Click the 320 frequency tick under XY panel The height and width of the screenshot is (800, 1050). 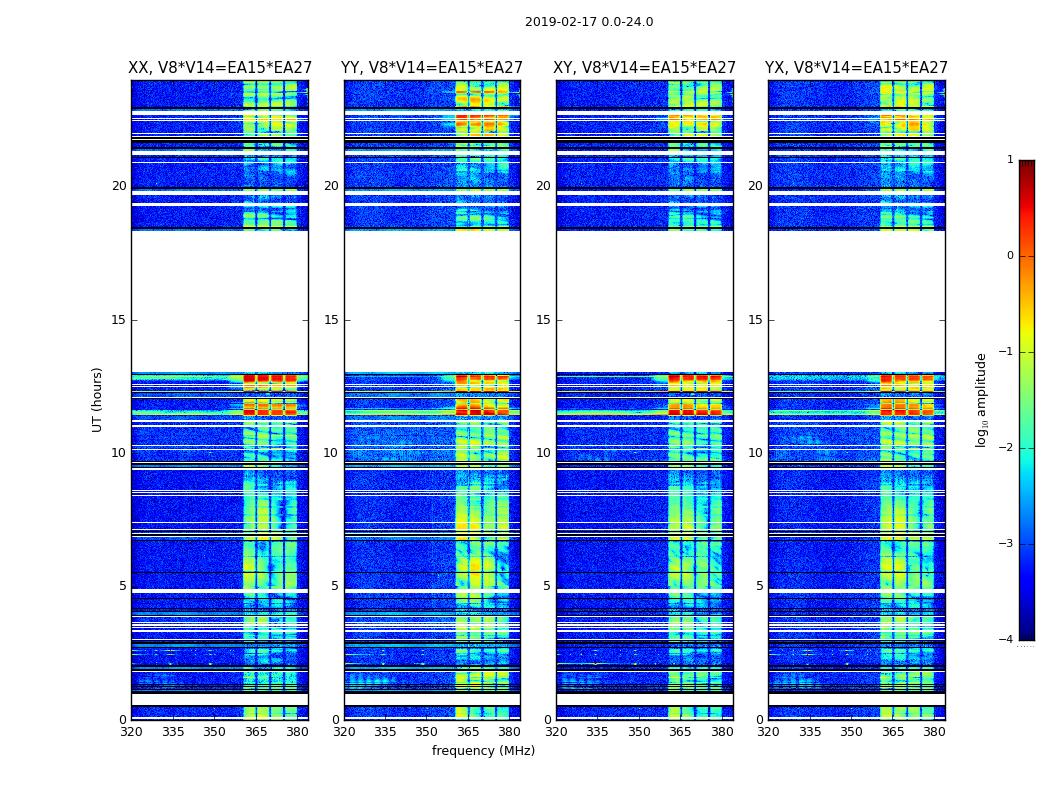pos(556,732)
